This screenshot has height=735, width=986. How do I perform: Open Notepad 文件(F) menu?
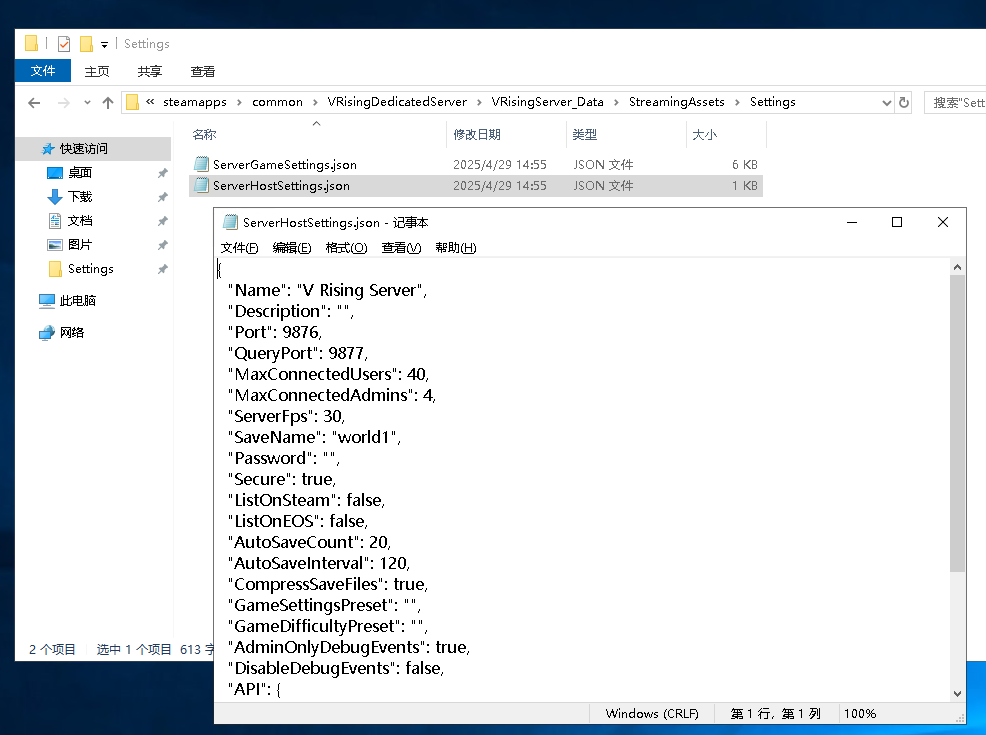pos(240,248)
